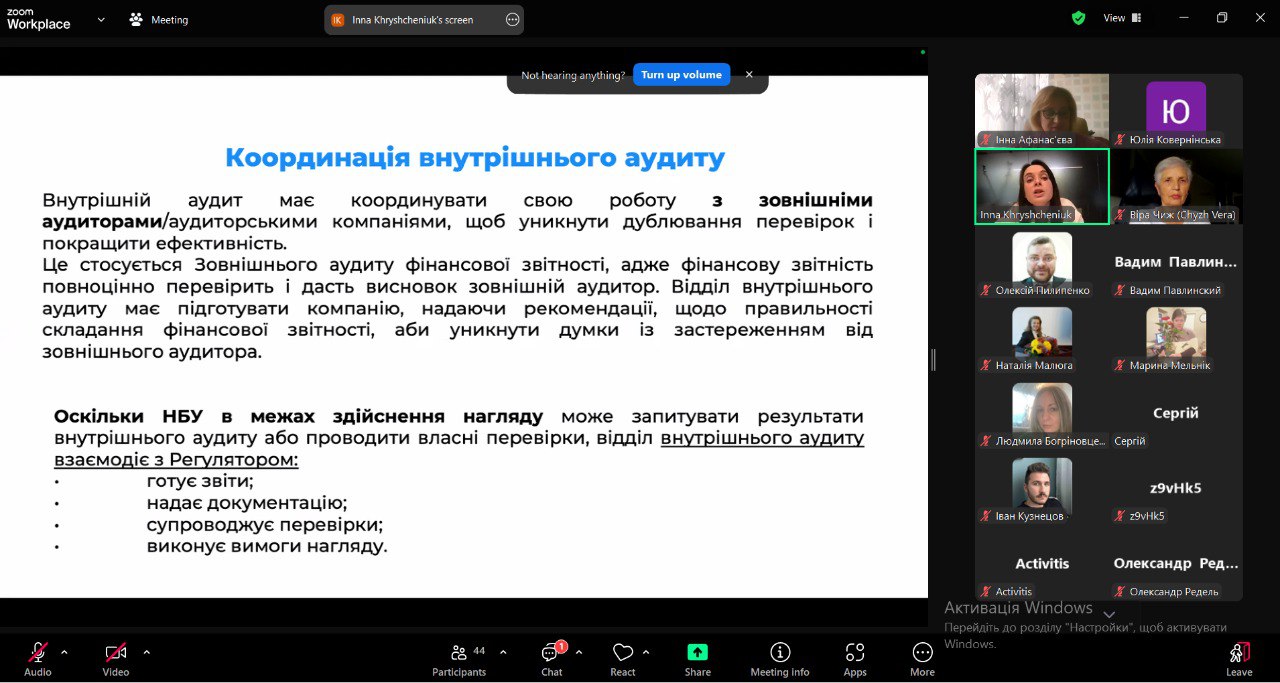Unmute the microphone Audio button
Image resolution: width=1280 pixels, height=683 pixels.
coord(38,653)
